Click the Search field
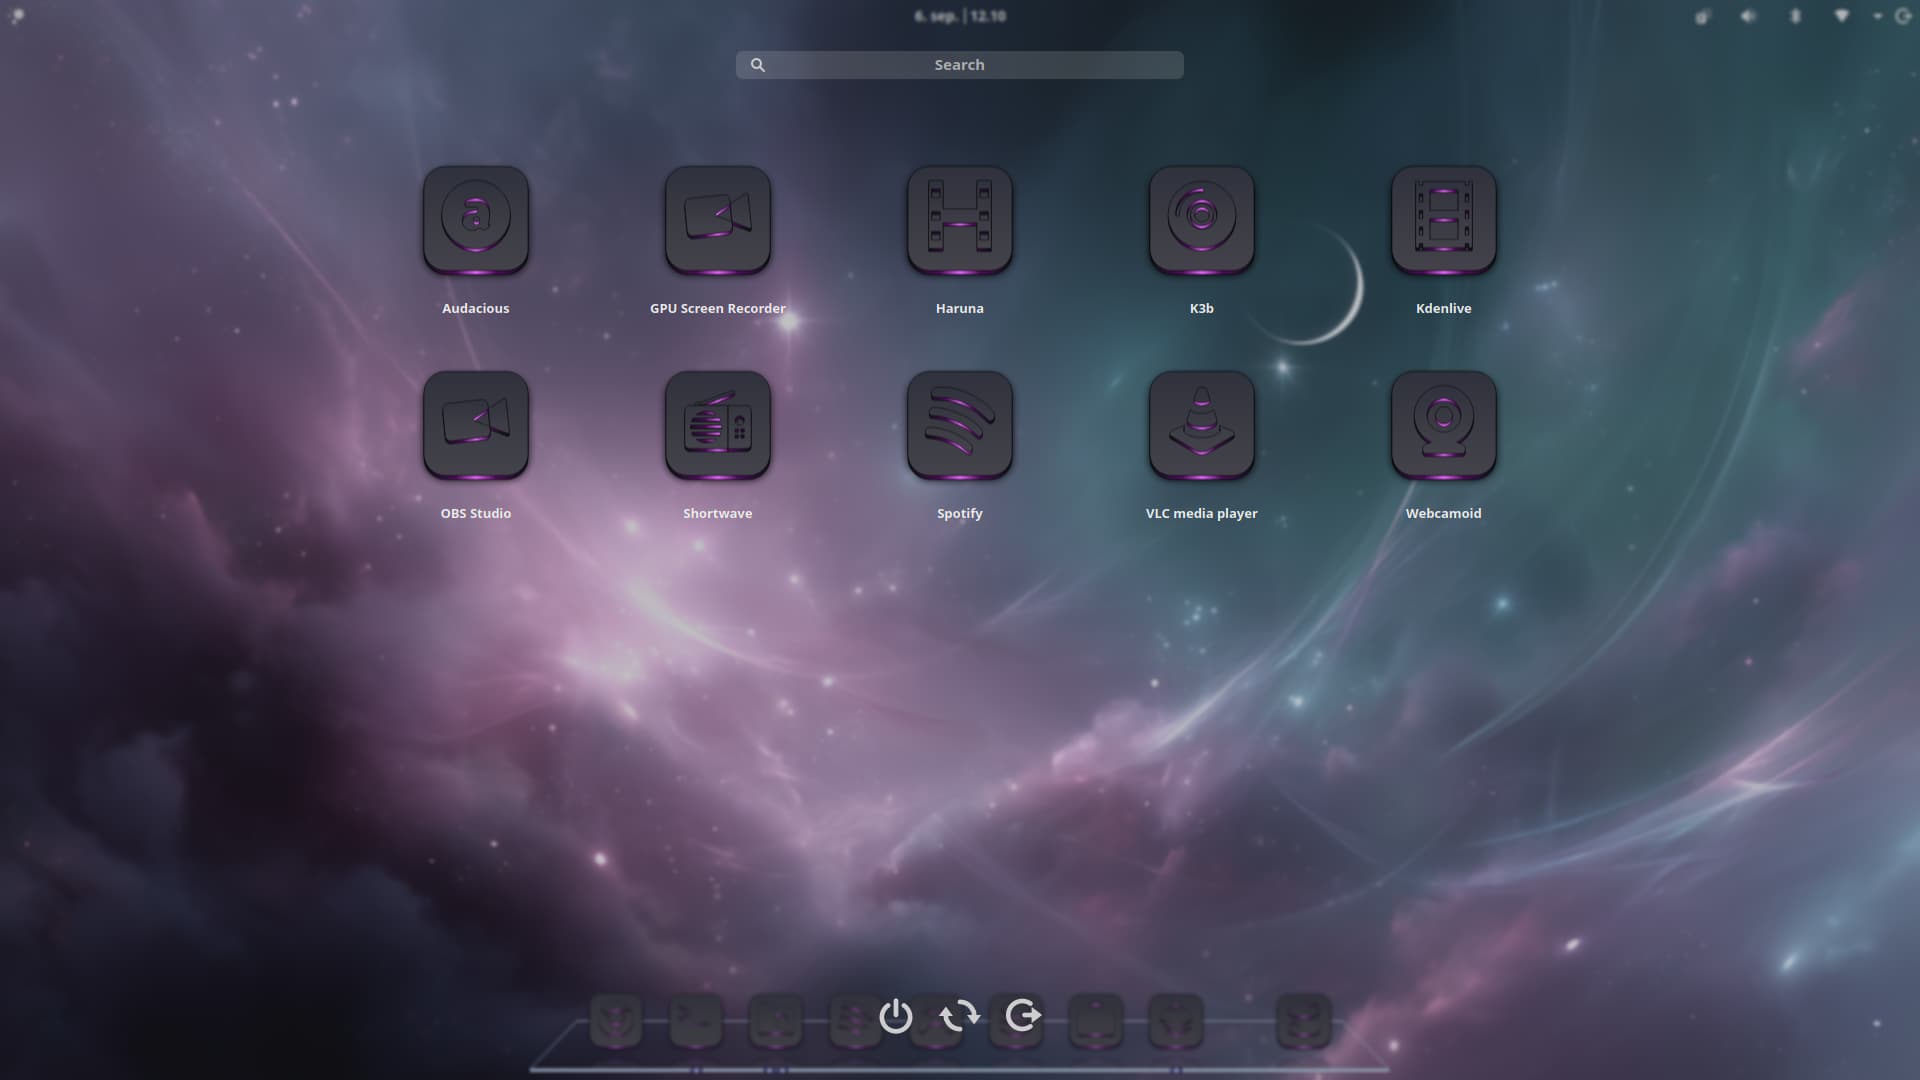 pos(960,65)
